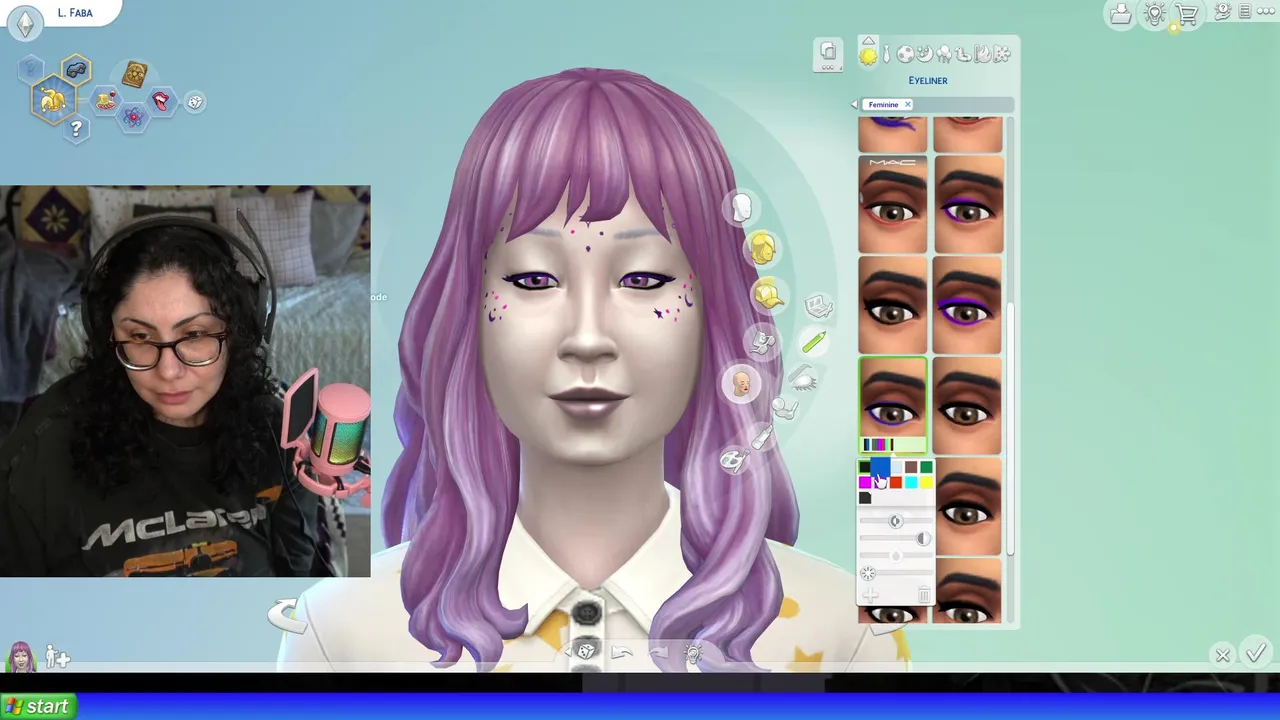Pick the dark gray custom swatch

click(x=865, y=498)
